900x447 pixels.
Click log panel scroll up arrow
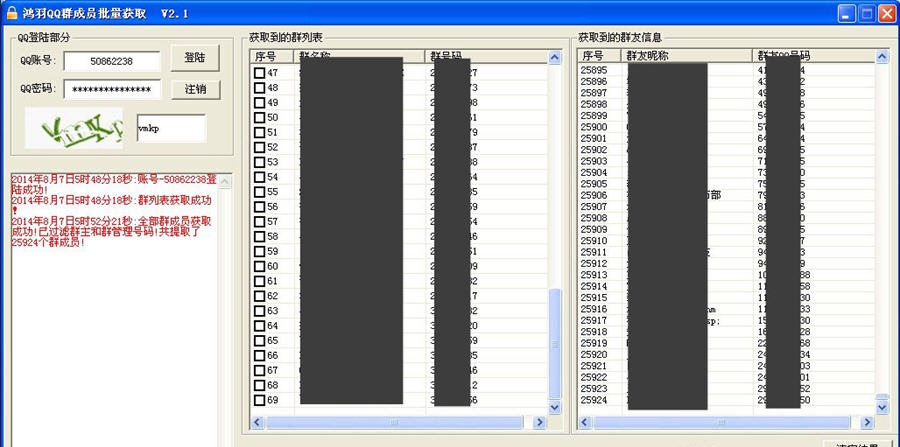tap(225, 181)
